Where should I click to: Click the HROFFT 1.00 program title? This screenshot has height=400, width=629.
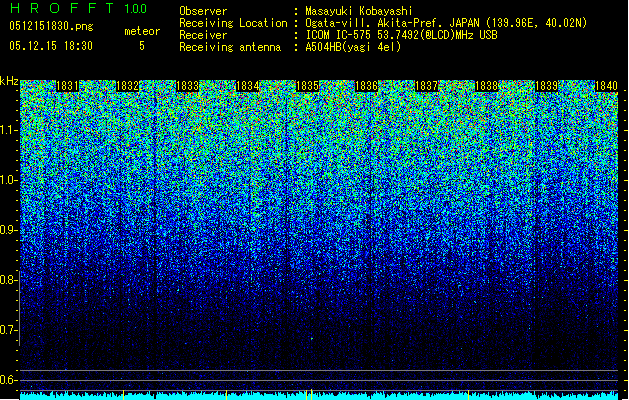[78, 8]
